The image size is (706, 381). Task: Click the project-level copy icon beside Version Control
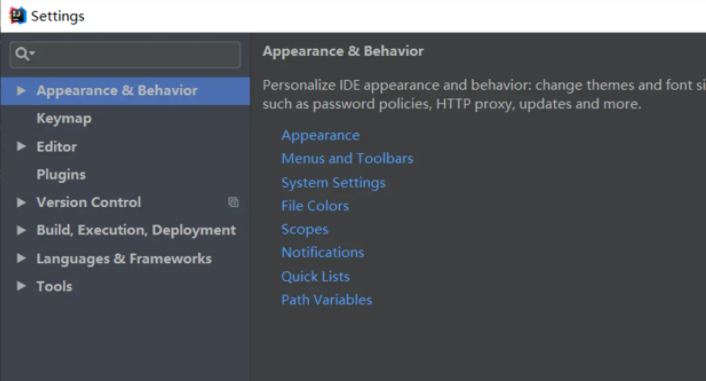(233, 202)
